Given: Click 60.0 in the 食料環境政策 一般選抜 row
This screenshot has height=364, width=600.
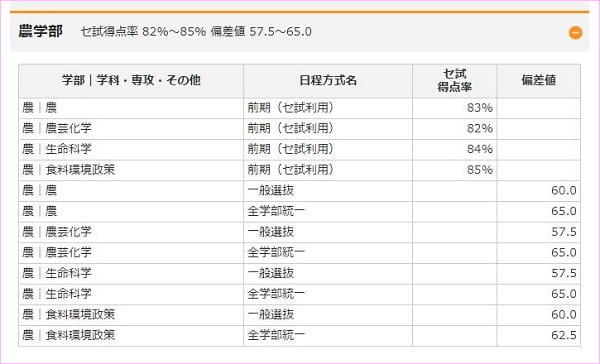Looking at the screenshot, I should point(564,315).
